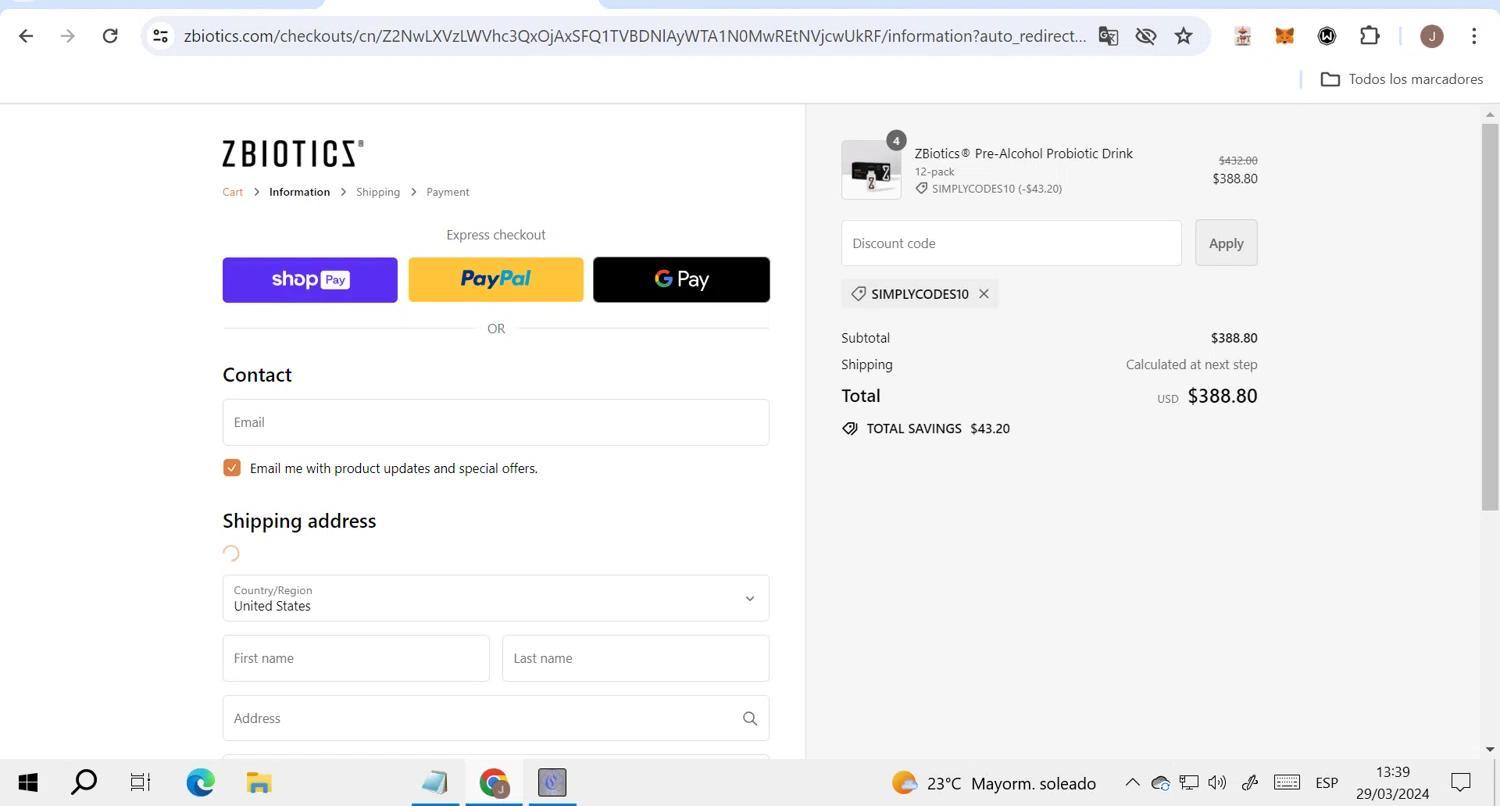Show hidden system tray icons
The height and width of the screenshot is (806, 1500).
click(1132, 783)
